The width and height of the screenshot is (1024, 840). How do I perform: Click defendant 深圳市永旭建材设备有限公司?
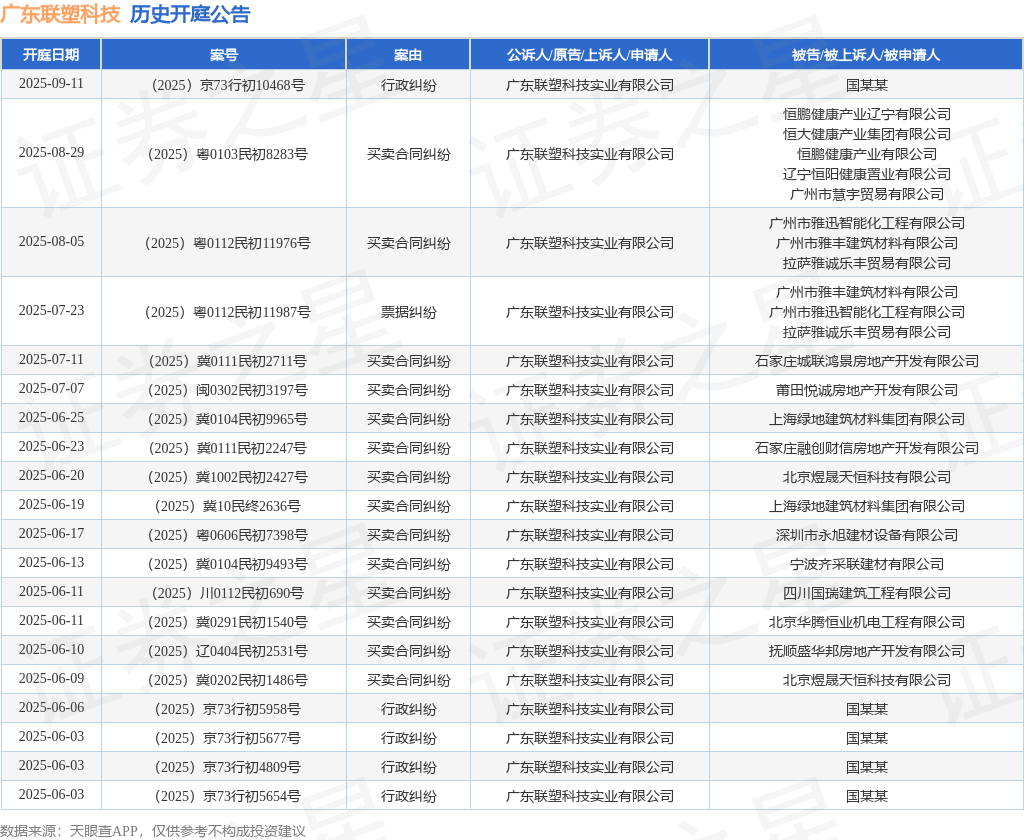click(867, 535)
